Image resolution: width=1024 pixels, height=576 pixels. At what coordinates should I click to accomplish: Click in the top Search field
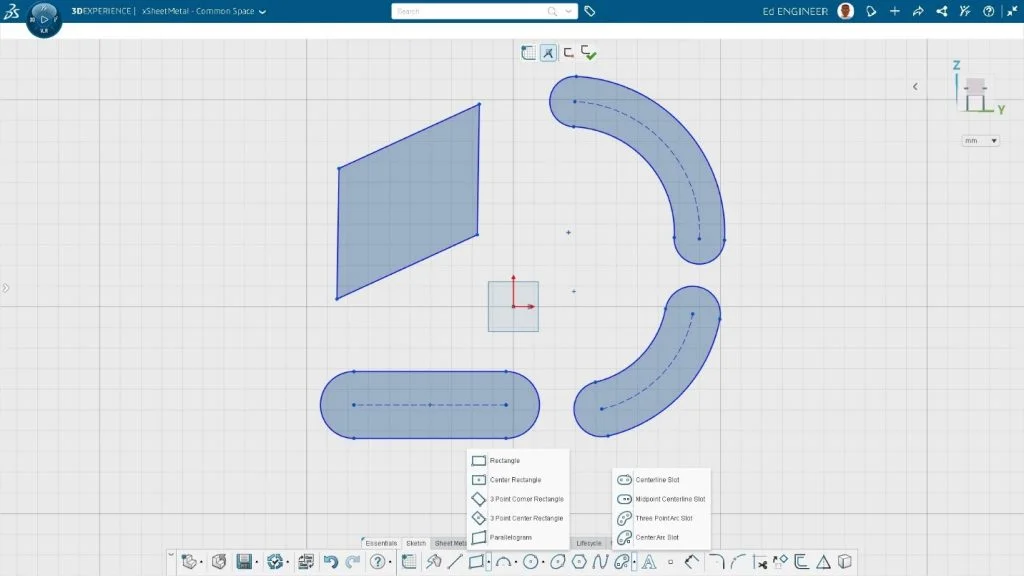click(x=470, y=12)
